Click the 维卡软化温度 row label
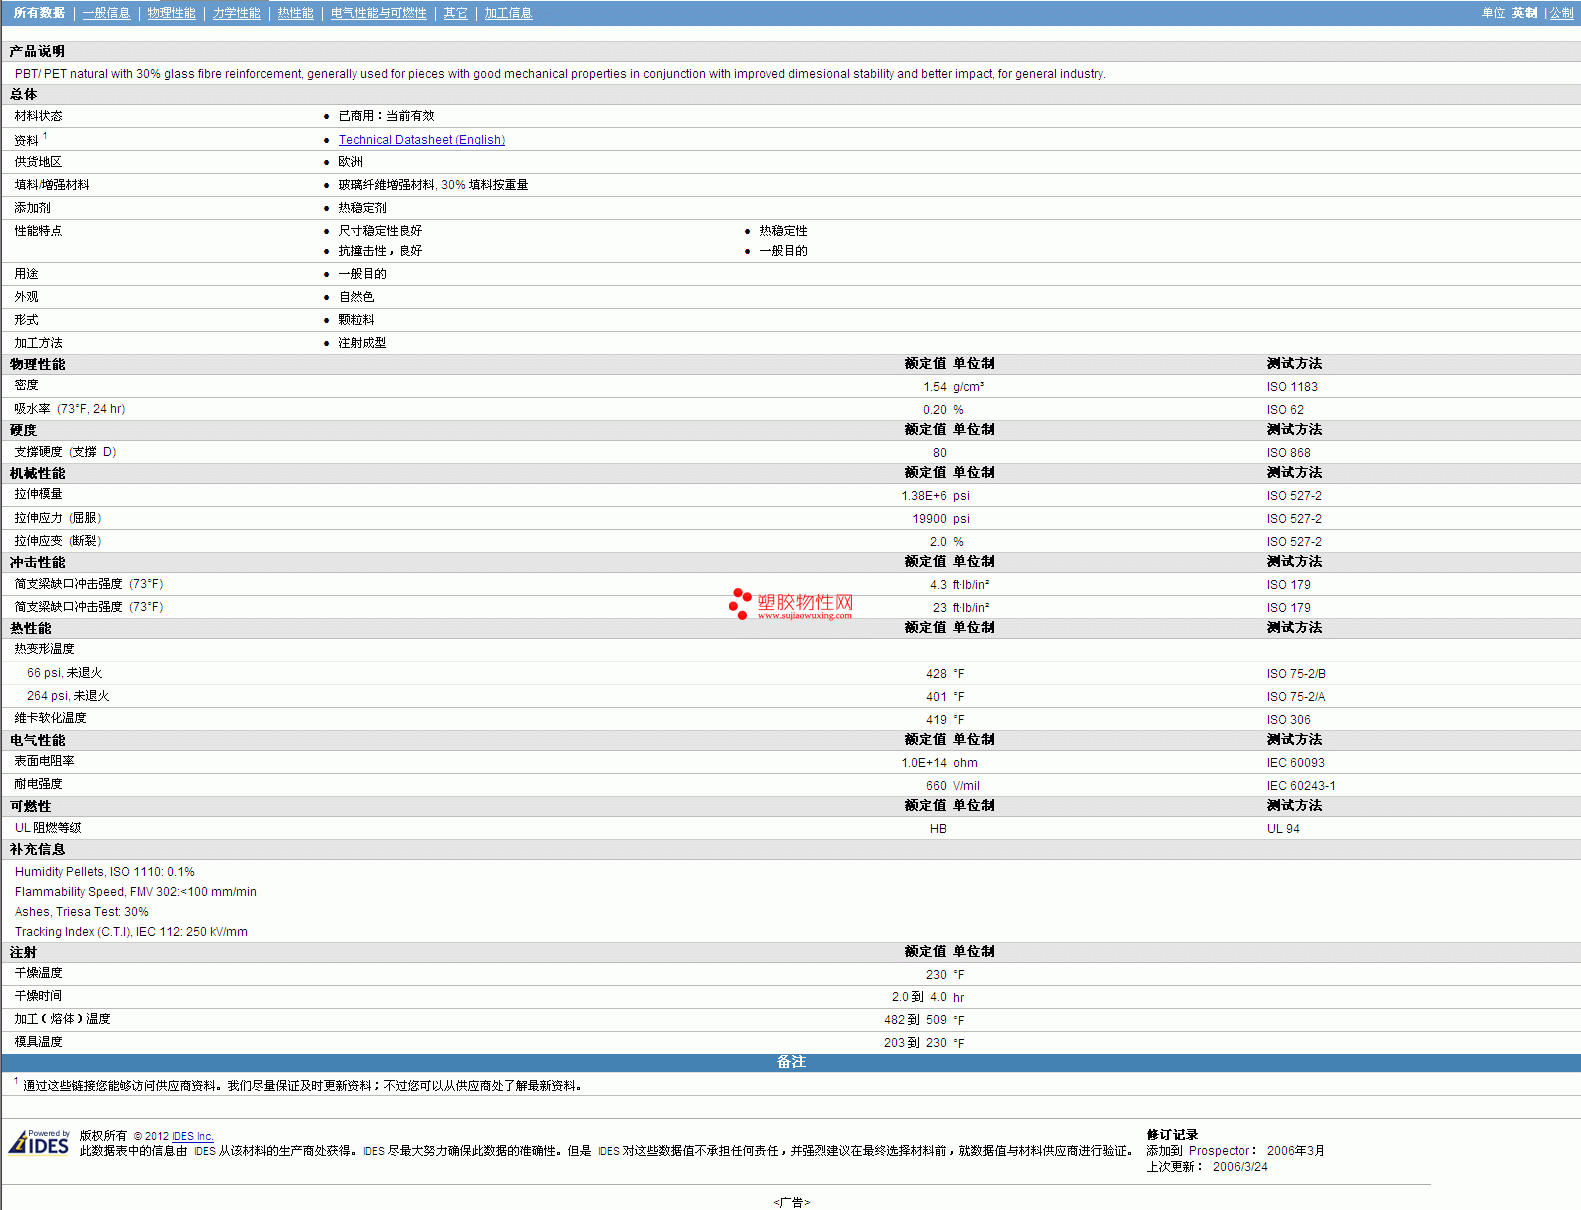Screen dimensions: 1581x1210 pos(50,718)
